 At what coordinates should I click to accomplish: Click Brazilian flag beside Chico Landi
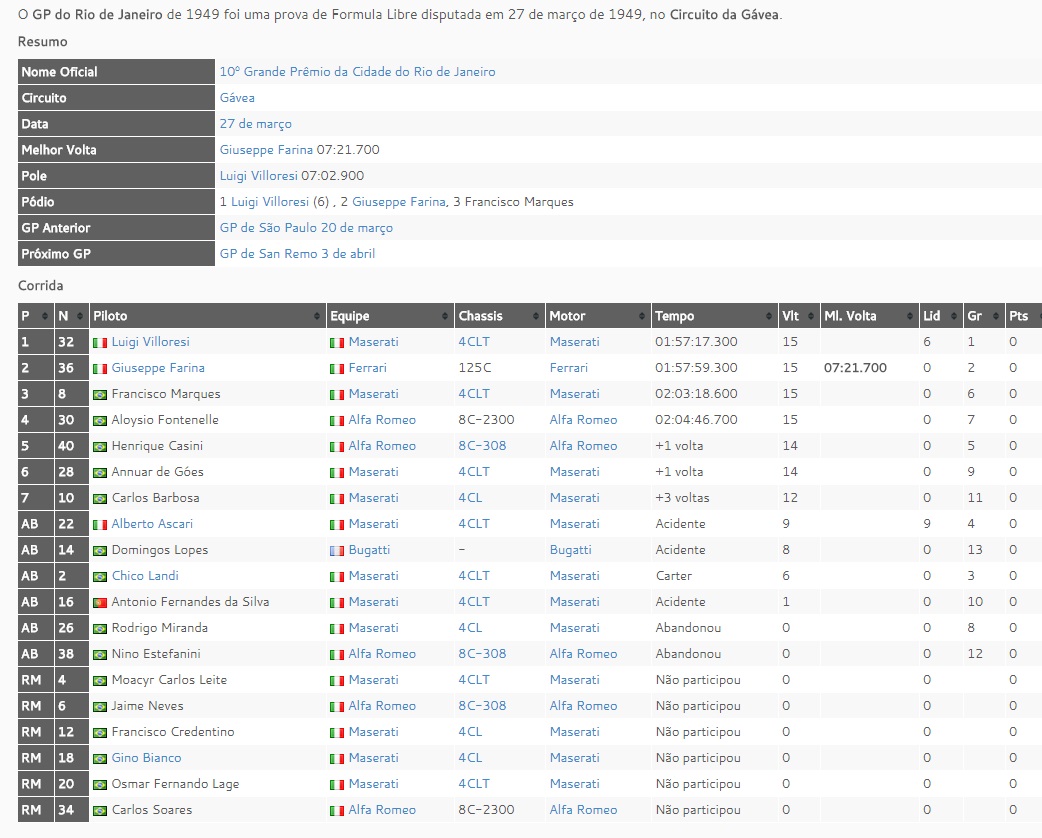[x=100, y=577]
